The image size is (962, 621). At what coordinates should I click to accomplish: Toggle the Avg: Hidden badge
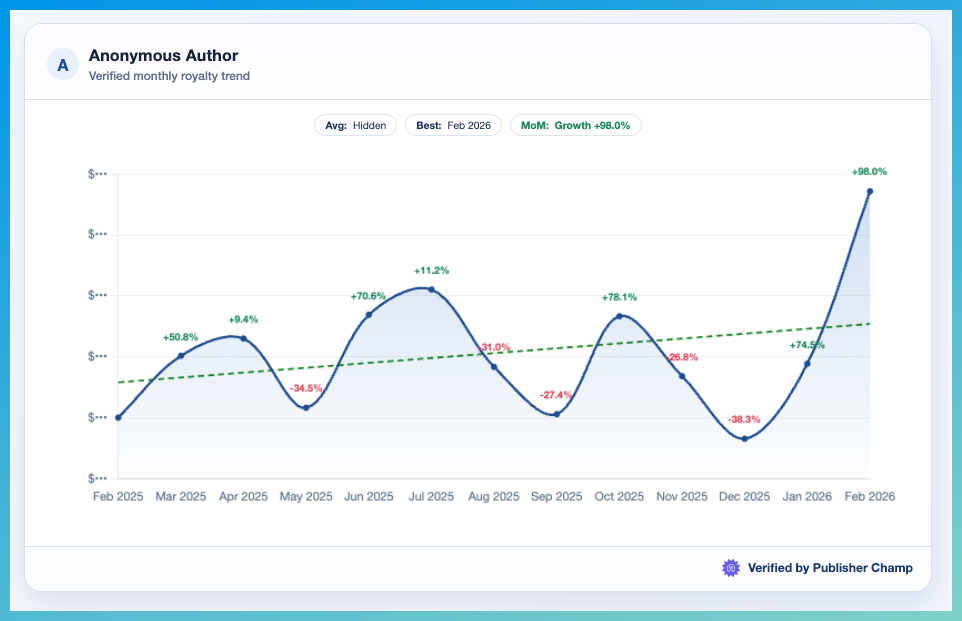(355, 125)
